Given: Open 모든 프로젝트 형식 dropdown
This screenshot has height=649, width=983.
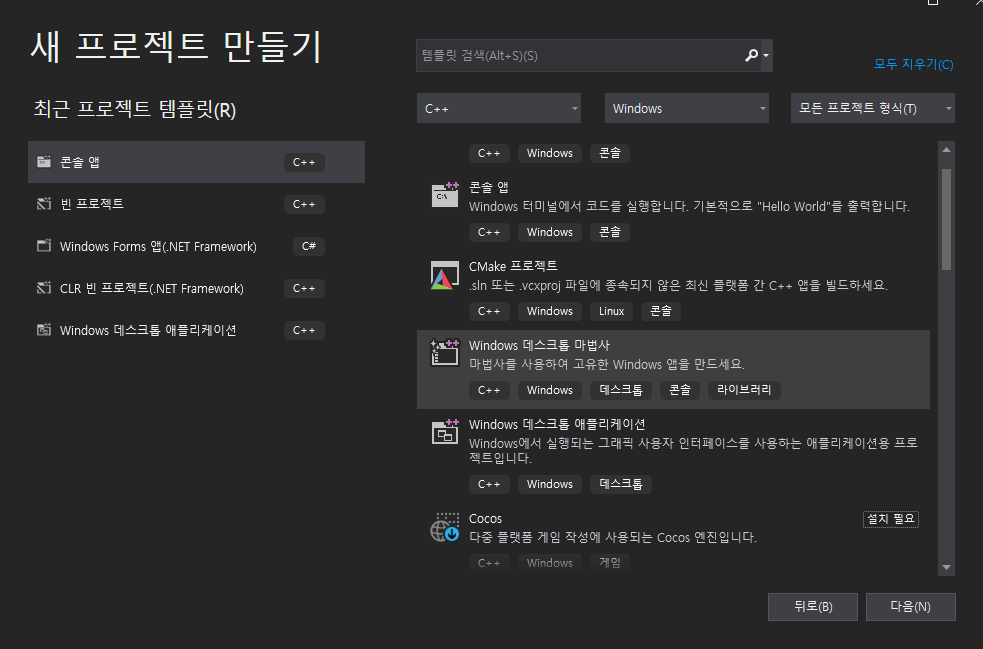Looking at the screenshot, I should click(x=873, y=108).
